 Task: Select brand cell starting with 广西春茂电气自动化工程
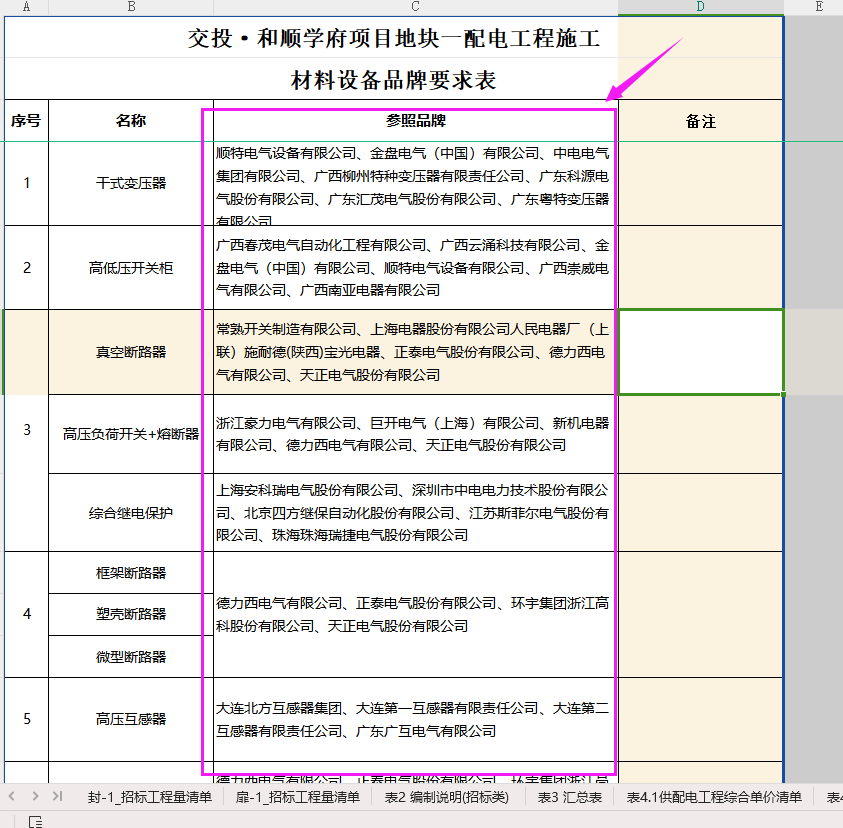coord(416,268)
